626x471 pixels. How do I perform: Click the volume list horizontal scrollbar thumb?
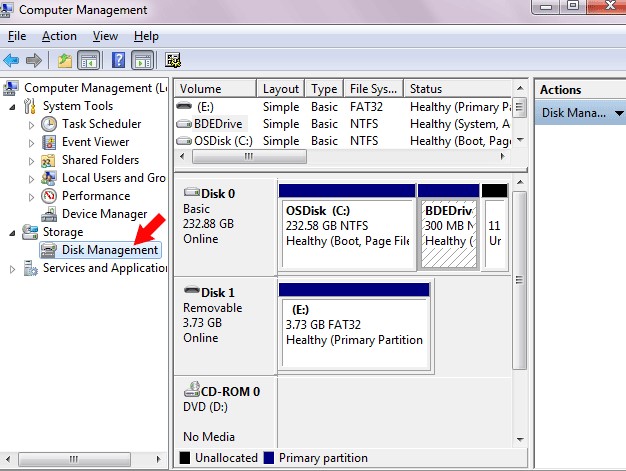[249, 156]
